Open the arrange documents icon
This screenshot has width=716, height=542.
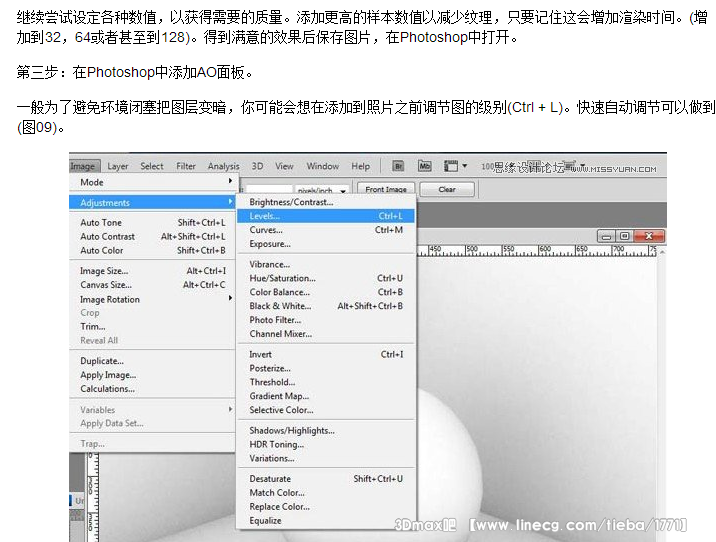pyautogui.click(x=451, y=166)
